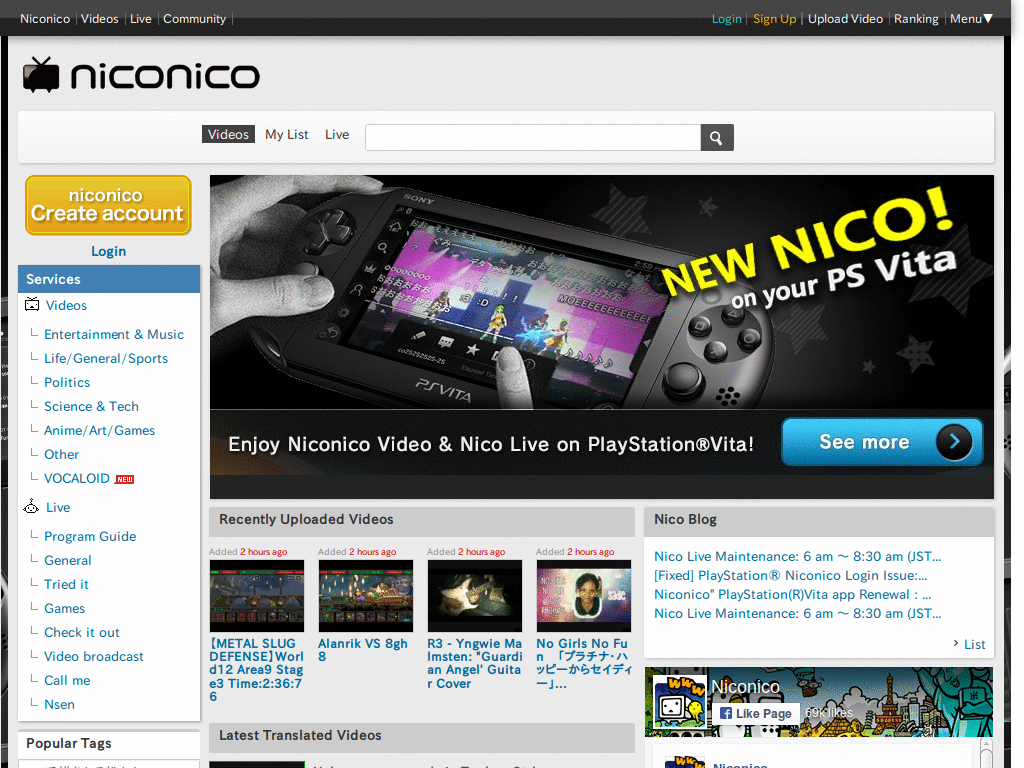Open Tried it under Live
1024x768 pixels.
(x=66, y=584)
